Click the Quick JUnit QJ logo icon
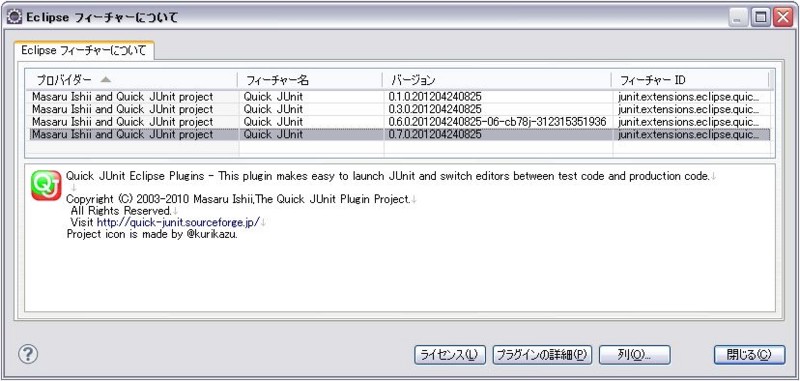The image size is (800, 381). point(46,185)
